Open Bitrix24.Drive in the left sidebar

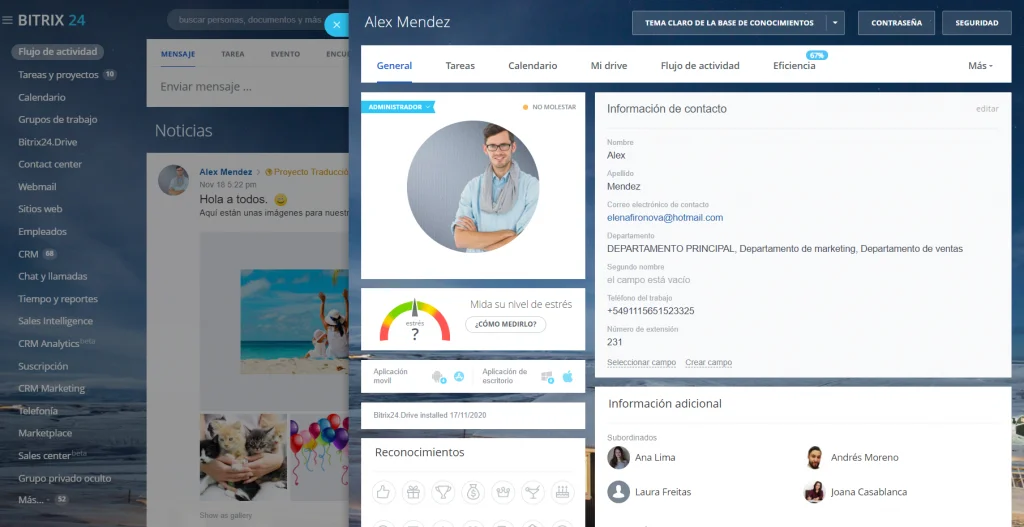(x=48, y=142)
